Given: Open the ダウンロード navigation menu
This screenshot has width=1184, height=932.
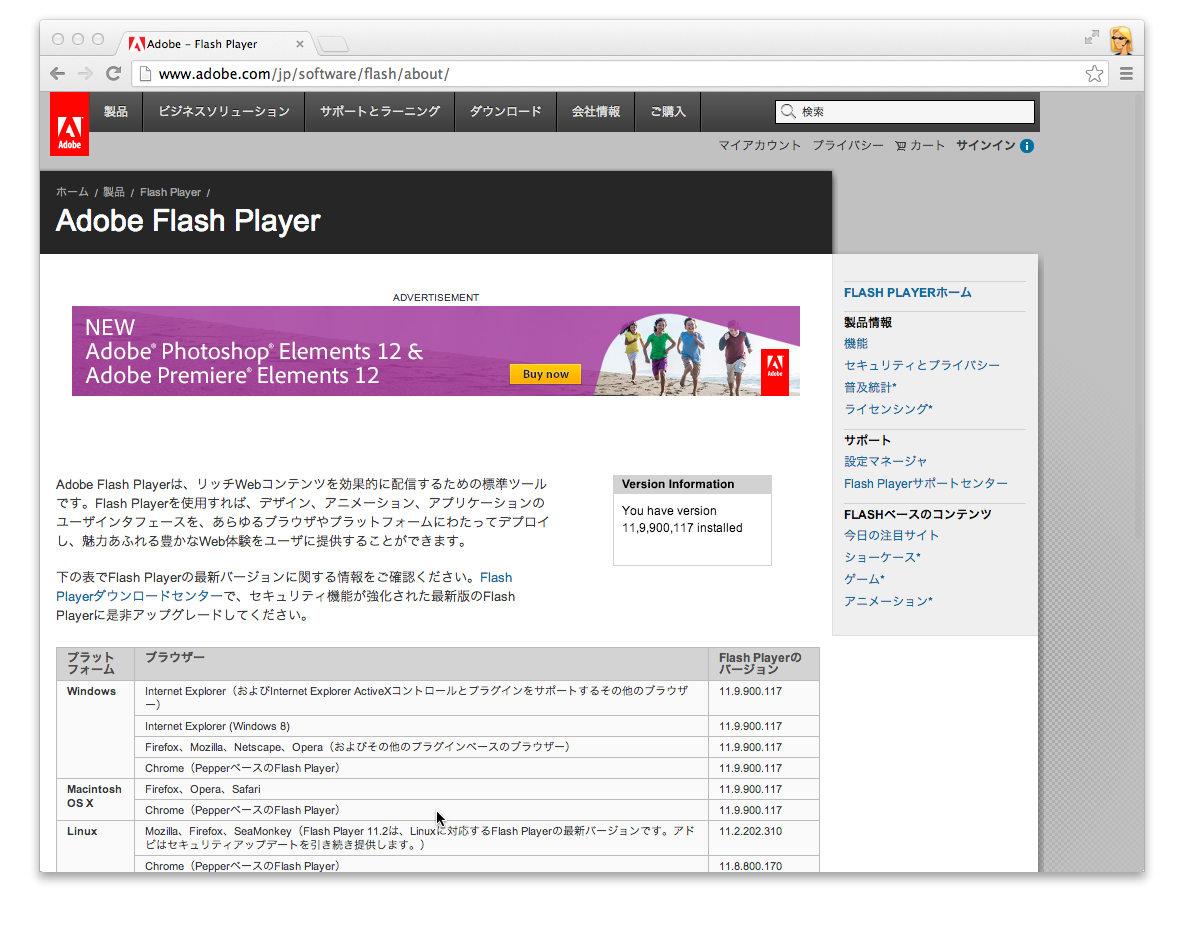Looking at the screenshot, I should [505, 112].
